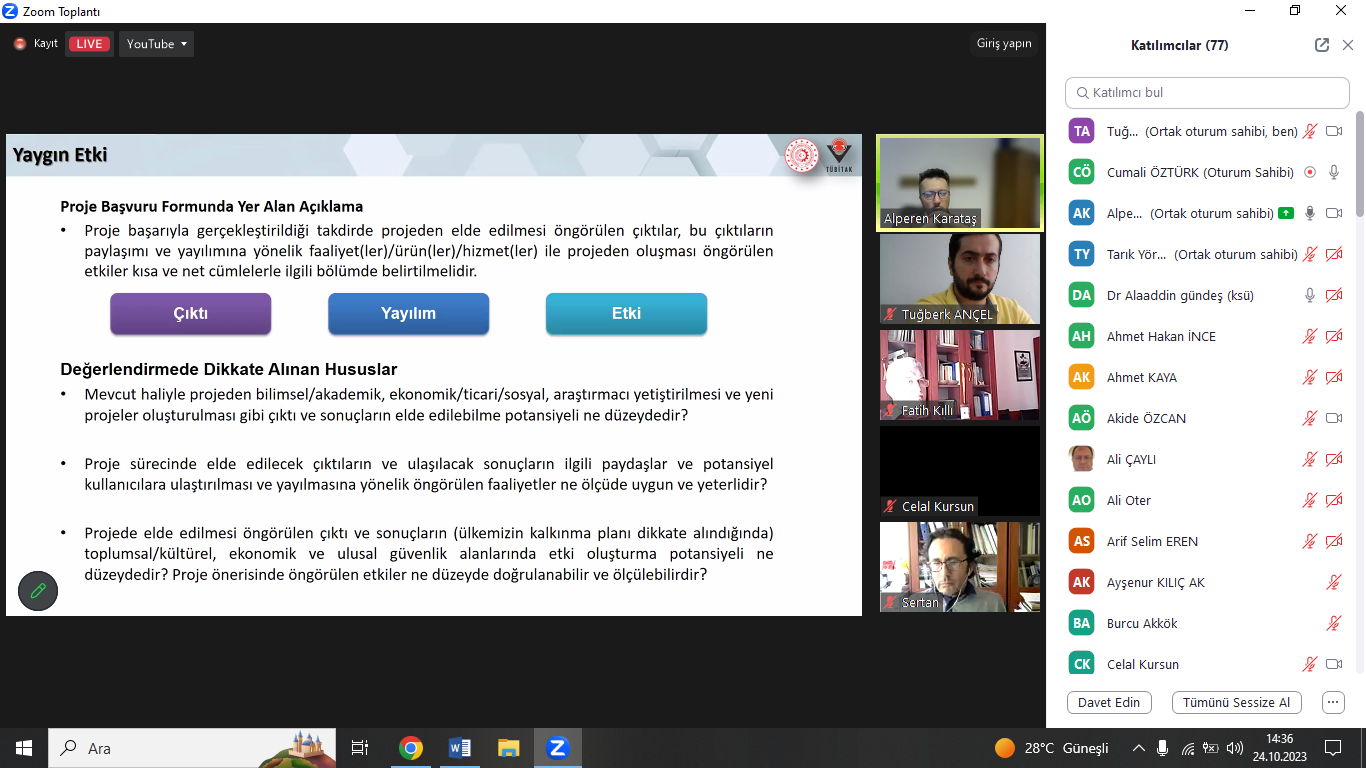Click the green annotation pencil icon
Screen dimensions: 1366x768
pyautogui.click(x=38, y=591)
